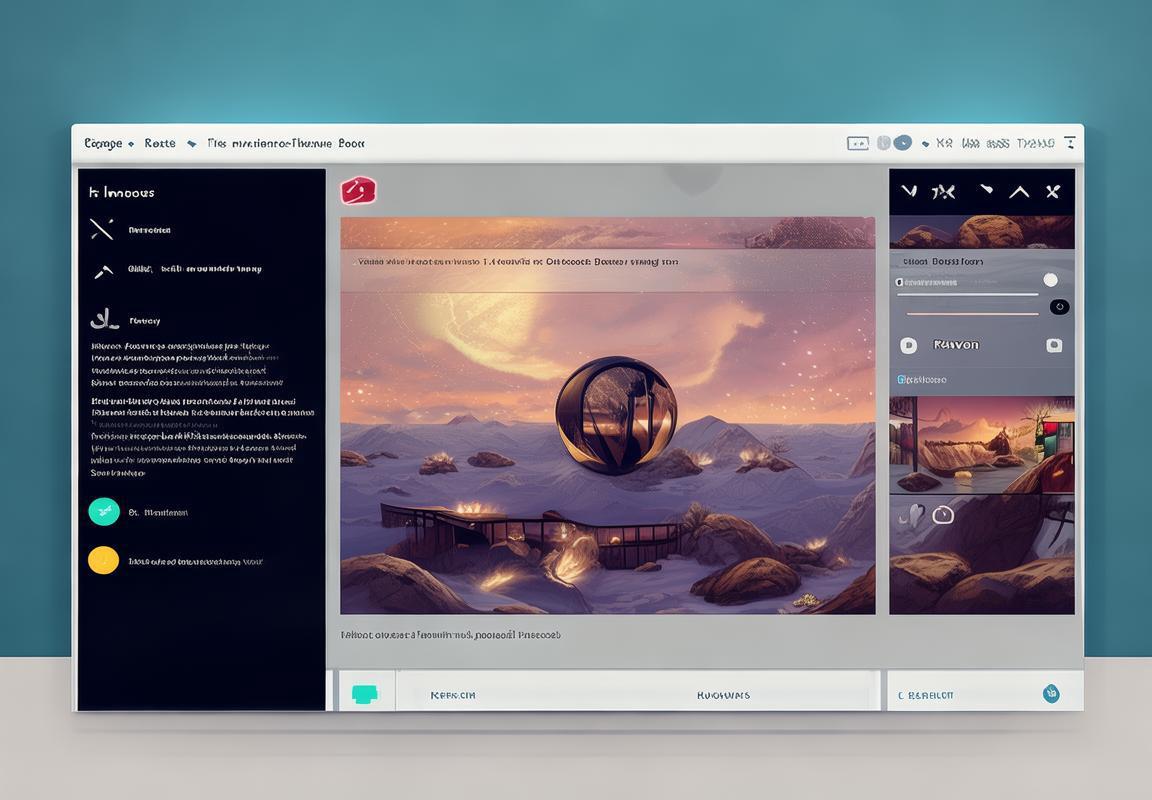Click the round blue icon in bottom-right bar

(1050, 694)
